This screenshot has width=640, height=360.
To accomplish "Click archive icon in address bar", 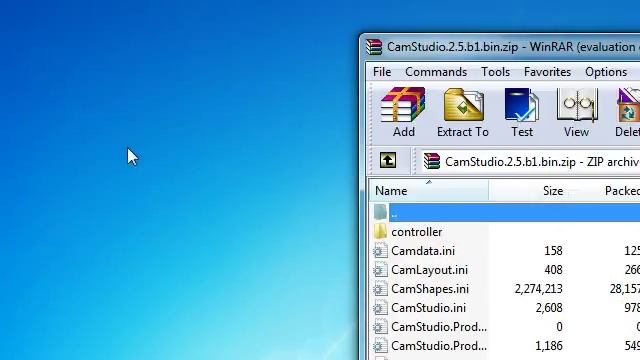I will click(431, 161).
